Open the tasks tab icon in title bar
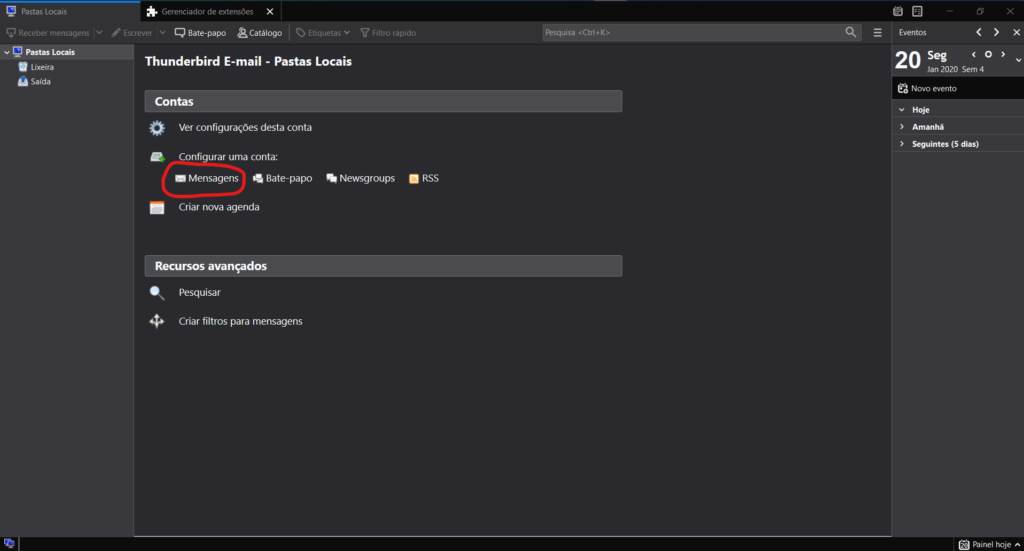 point(917,11)
